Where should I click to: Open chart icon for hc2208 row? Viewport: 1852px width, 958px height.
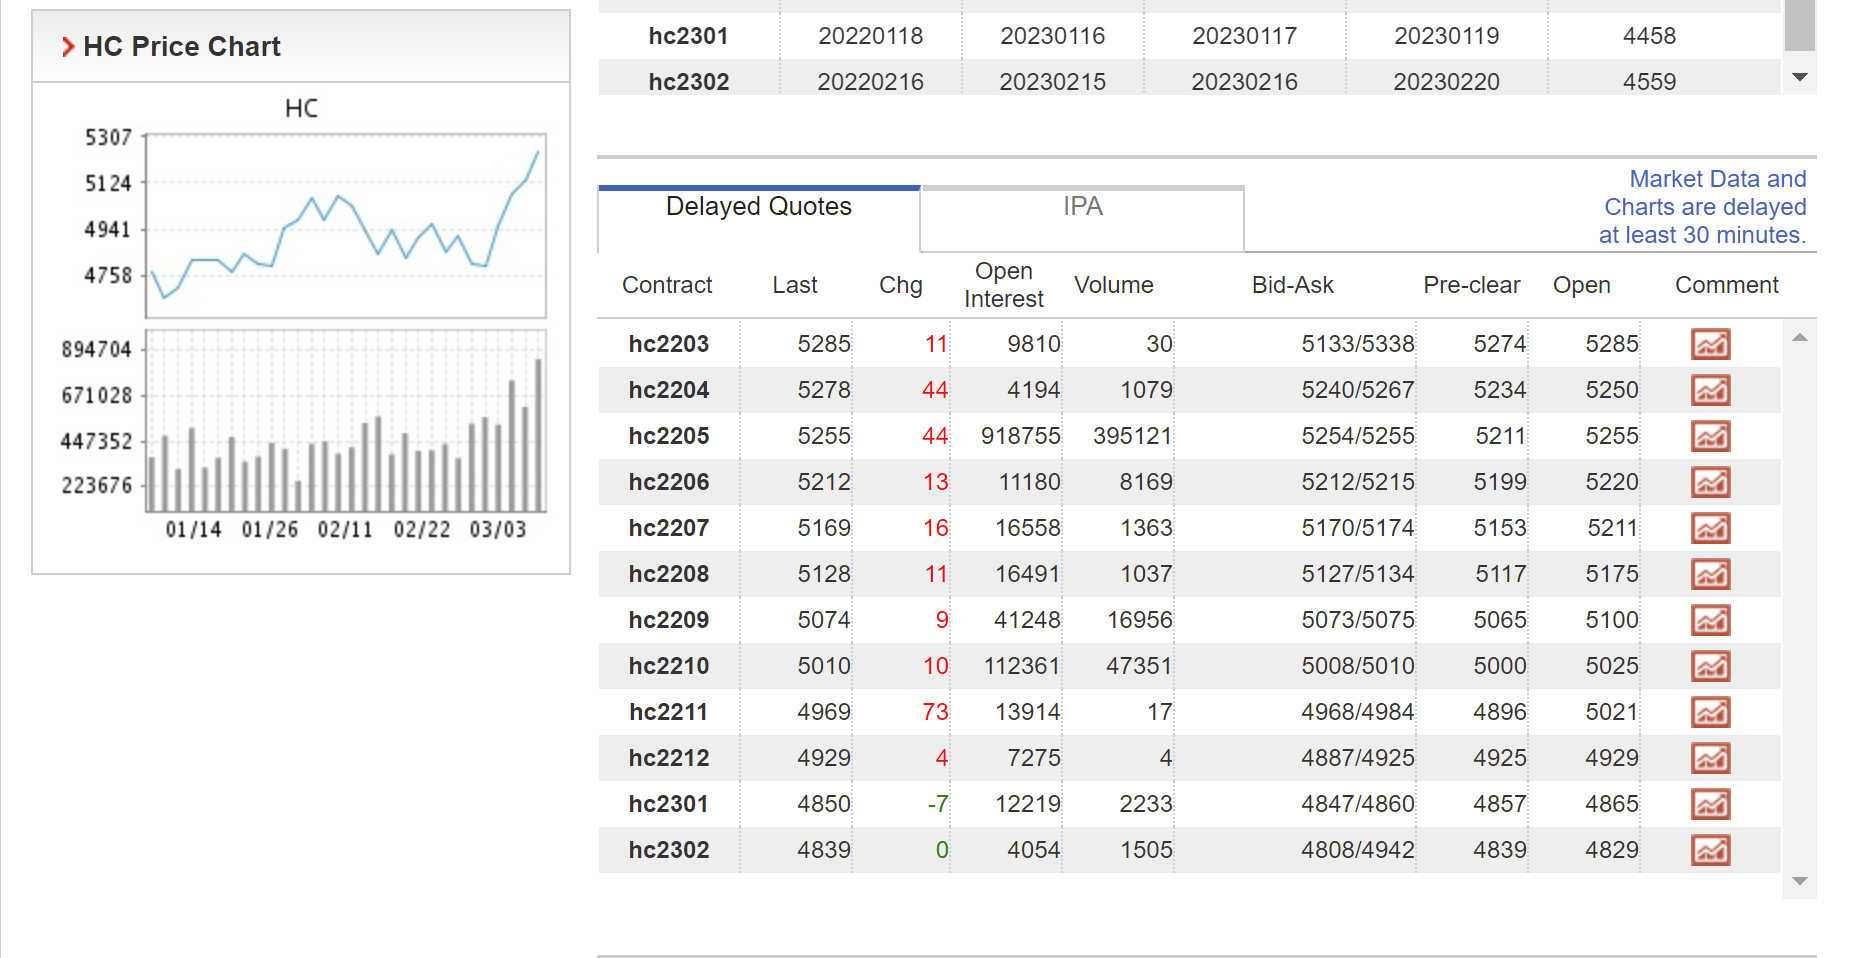coord(1710,574)
